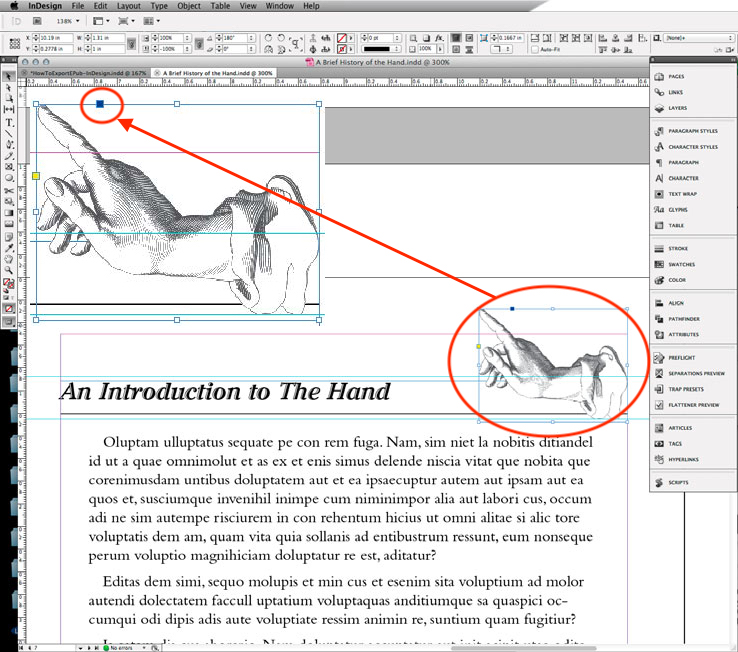
Task: Pick the Eyedropper tool
Action: [9, 246]
